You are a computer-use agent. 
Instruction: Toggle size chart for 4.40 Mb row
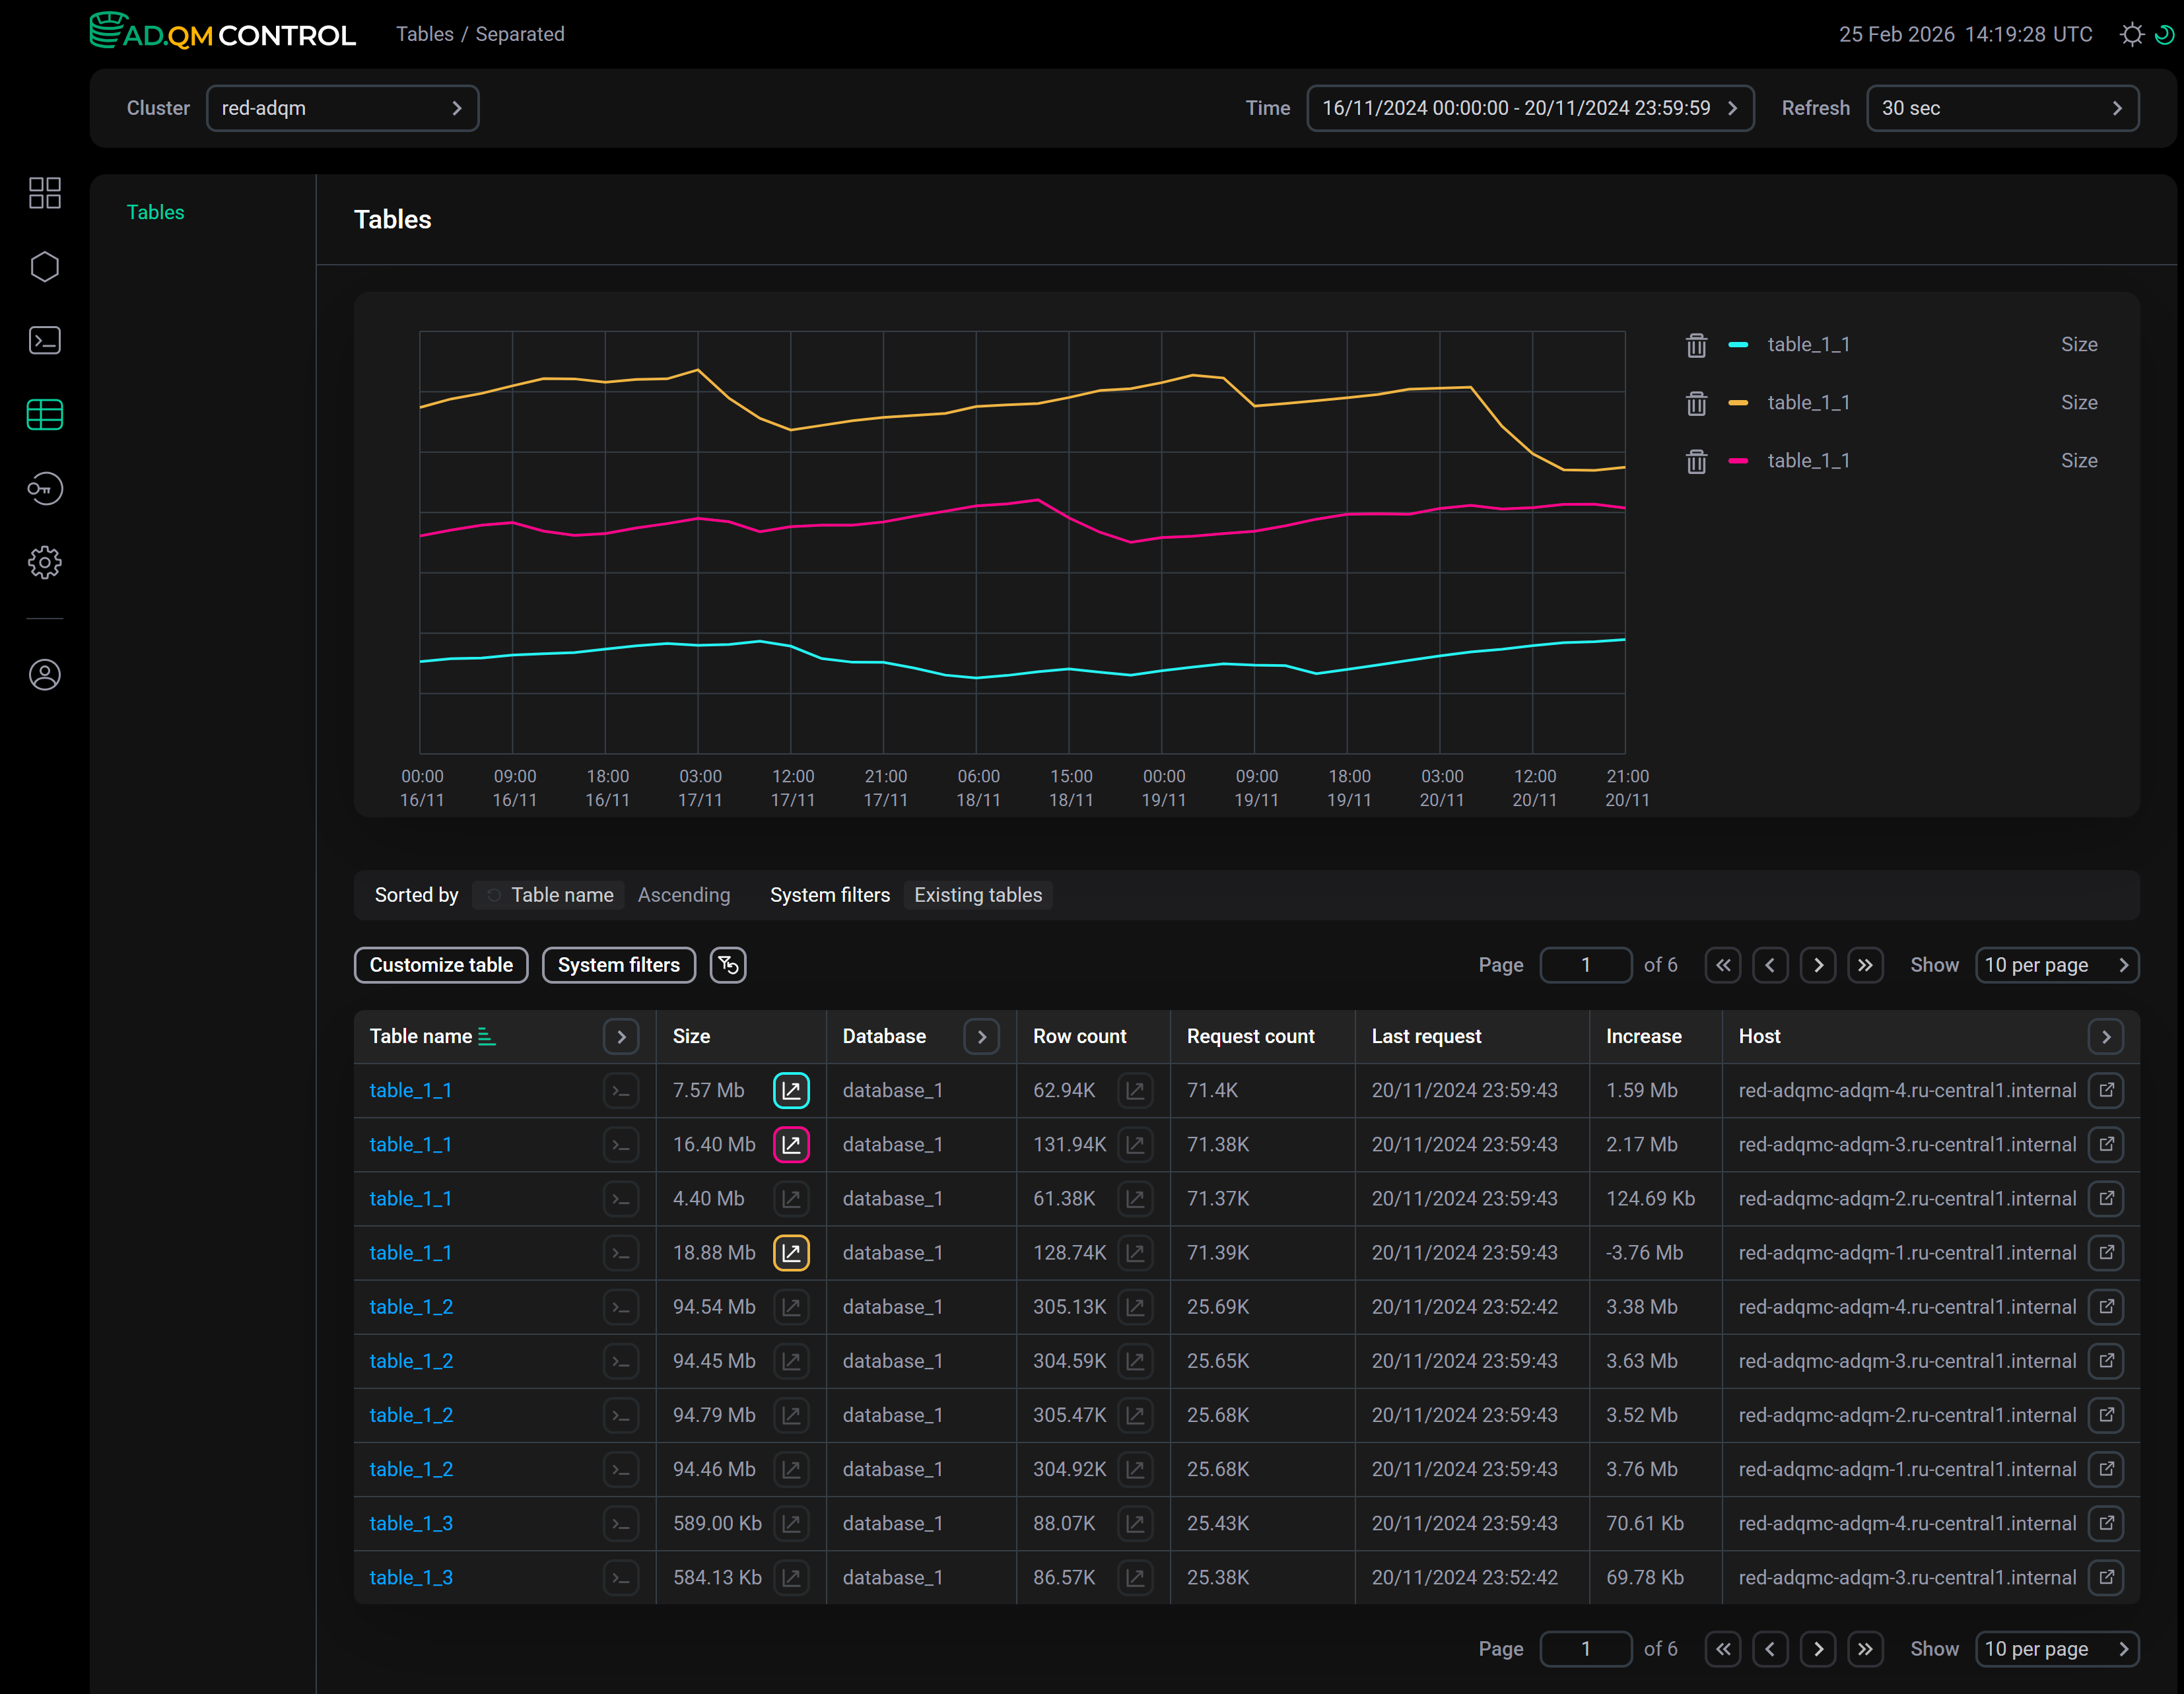791,1199
